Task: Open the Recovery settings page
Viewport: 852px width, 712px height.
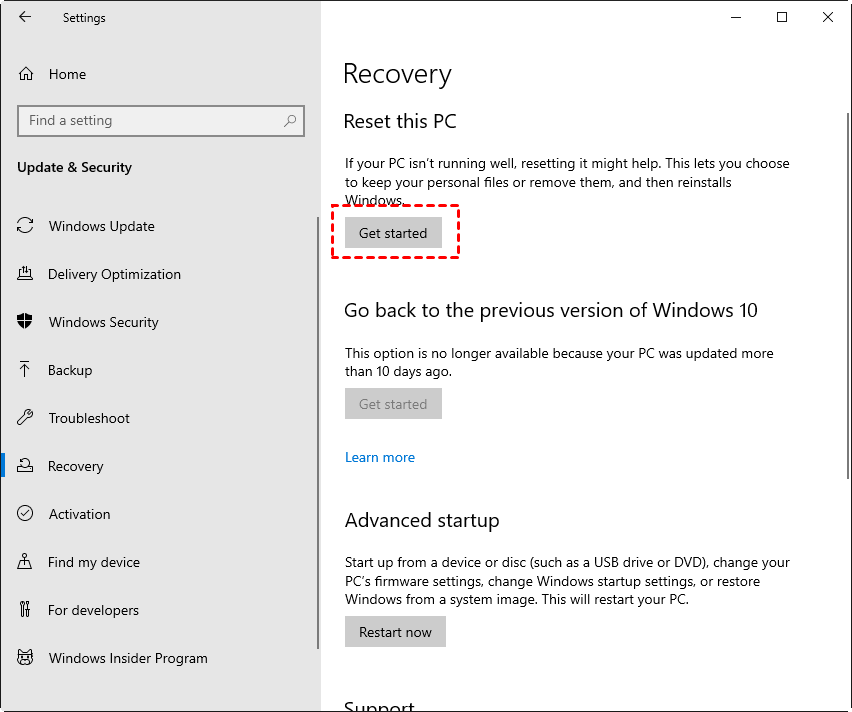Action: tap(76, 466)
